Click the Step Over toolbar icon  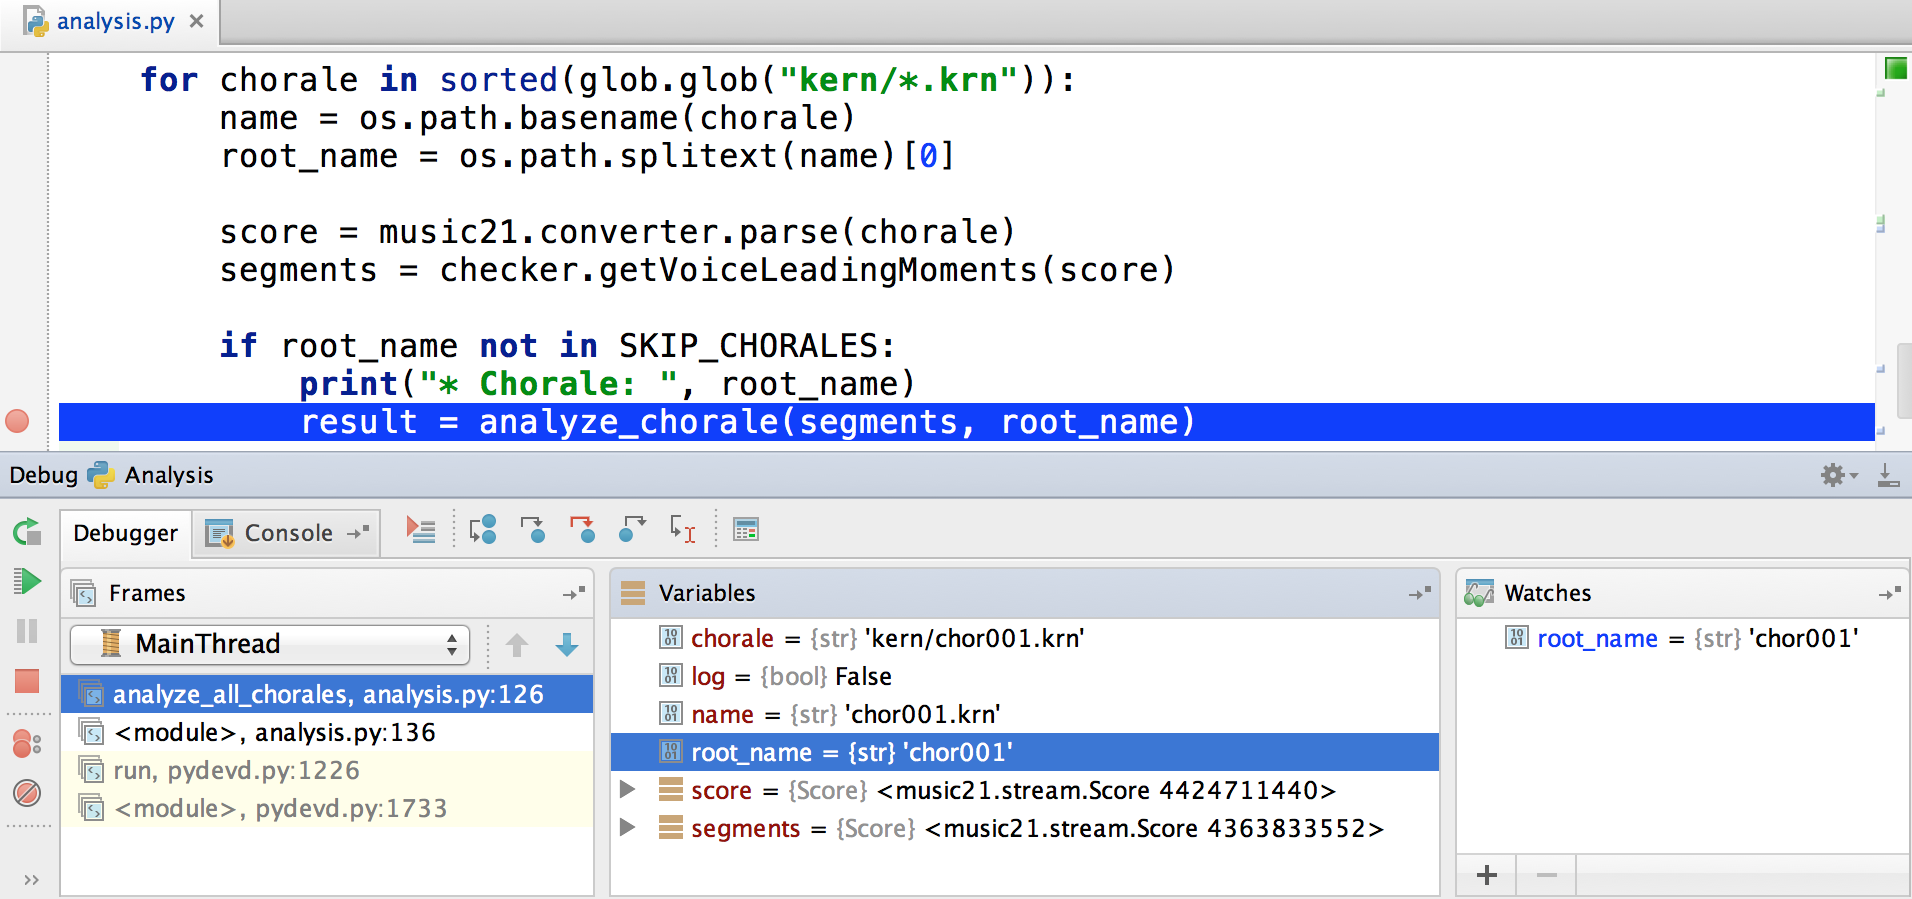(x=483, y=530)
